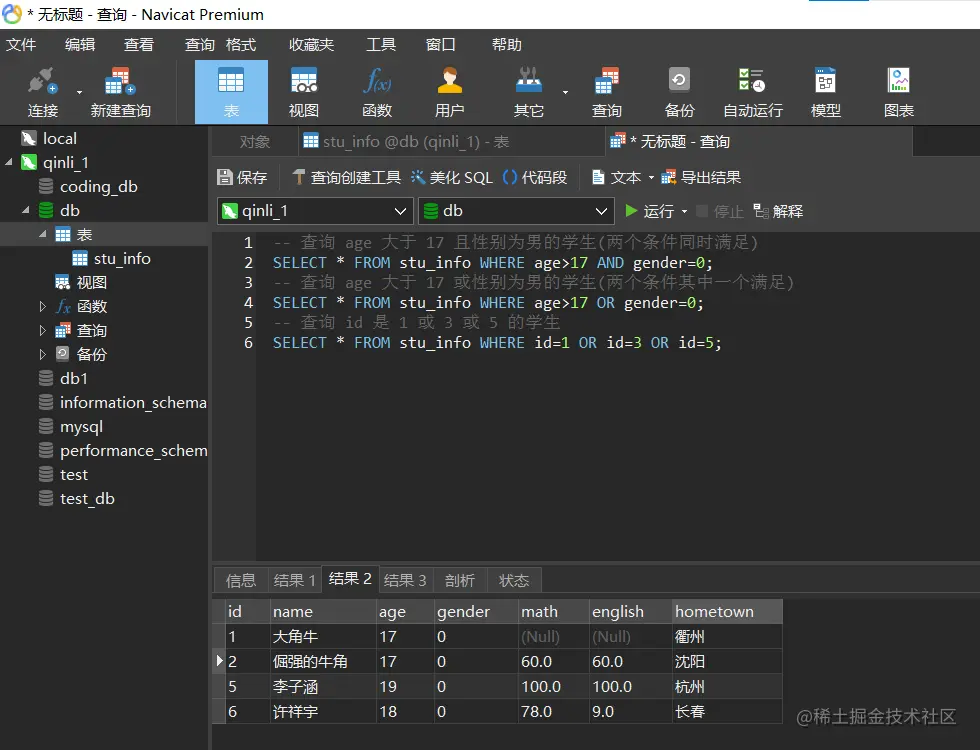Collapse the 表 tables node
980x750 pixels.
pos(42,234)
